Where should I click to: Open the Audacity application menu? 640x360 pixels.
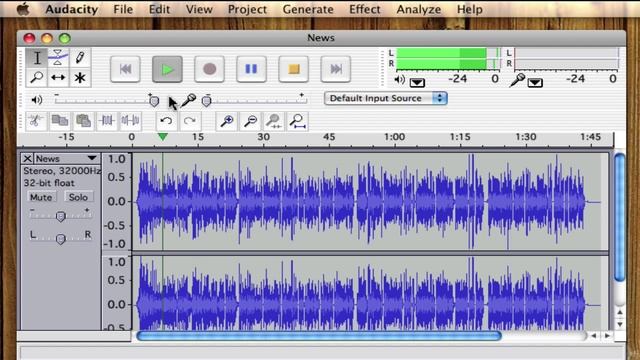tap(71, 9)
